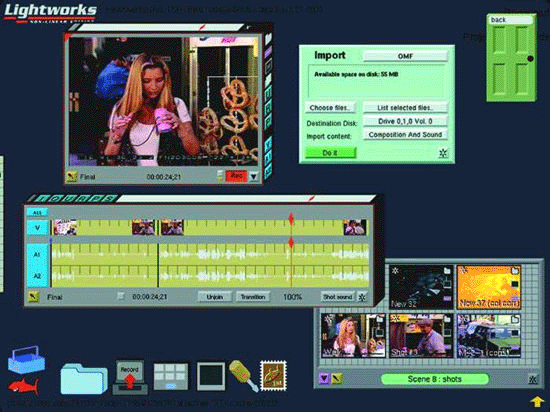Click the postage stamp icon

coord(273,376)
